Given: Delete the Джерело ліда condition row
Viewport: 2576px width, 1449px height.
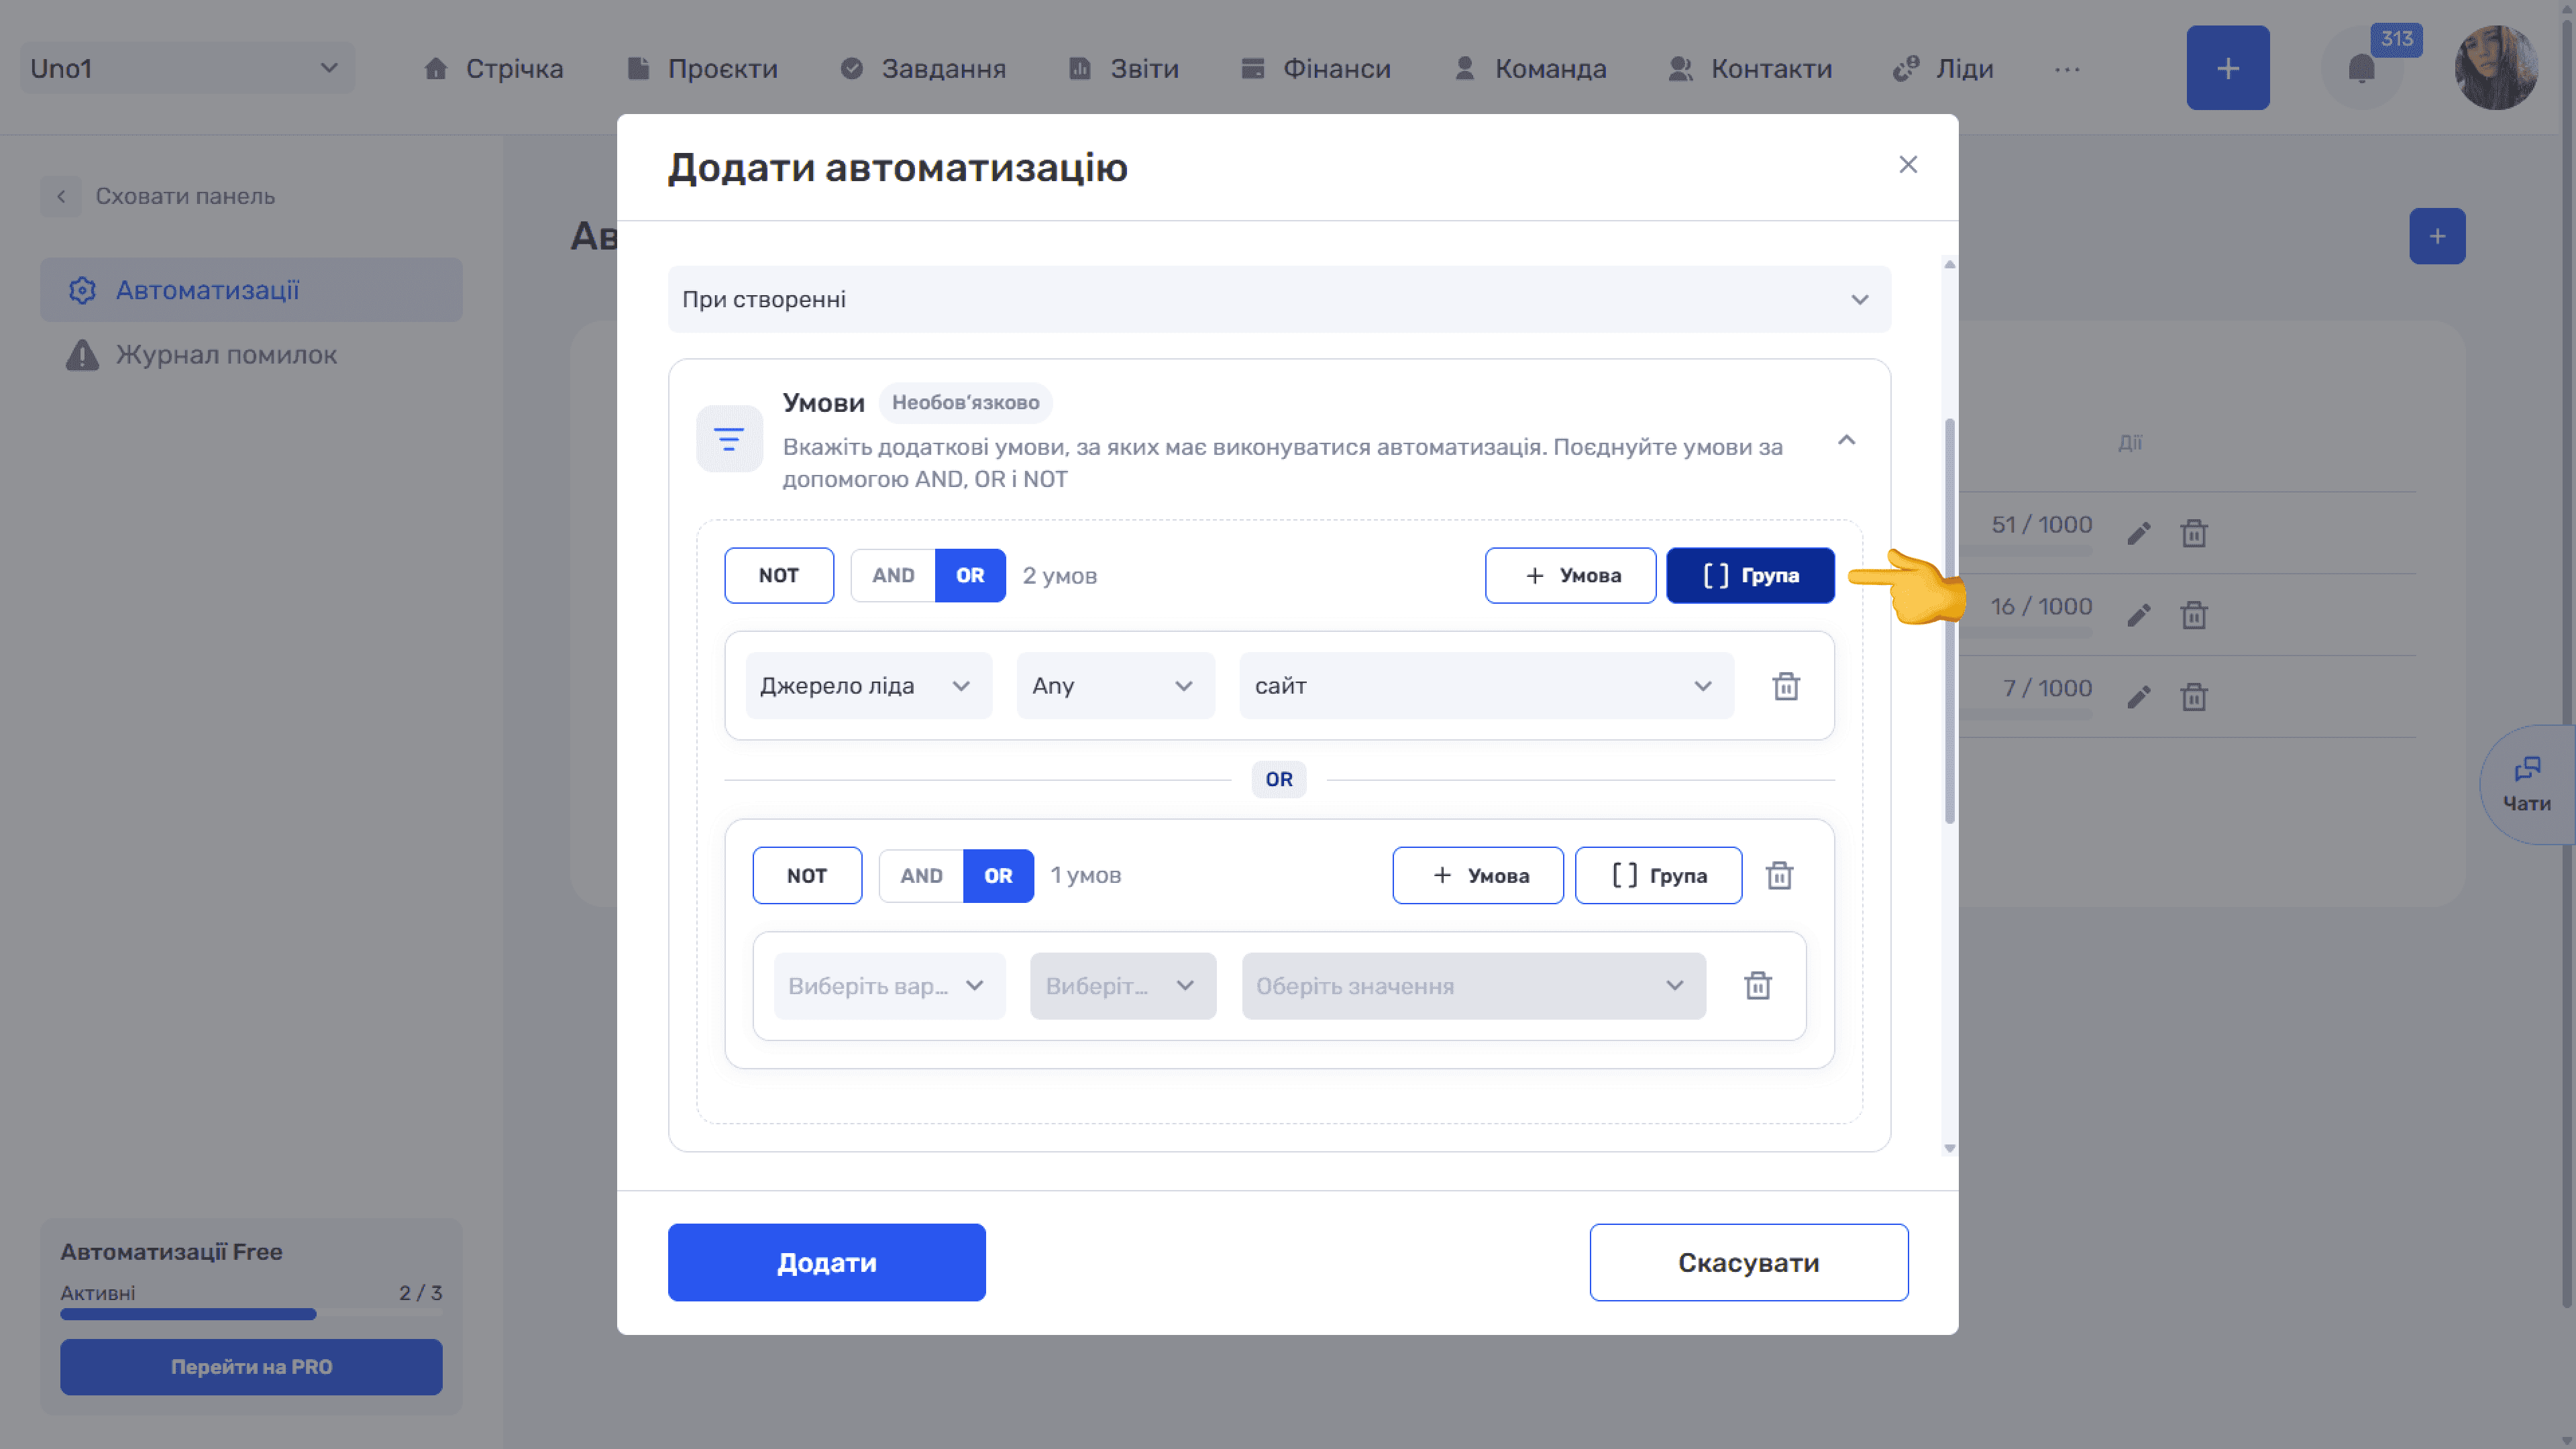Looking at the screenshot, I should pyautogui.click(x=1785, y=686).
